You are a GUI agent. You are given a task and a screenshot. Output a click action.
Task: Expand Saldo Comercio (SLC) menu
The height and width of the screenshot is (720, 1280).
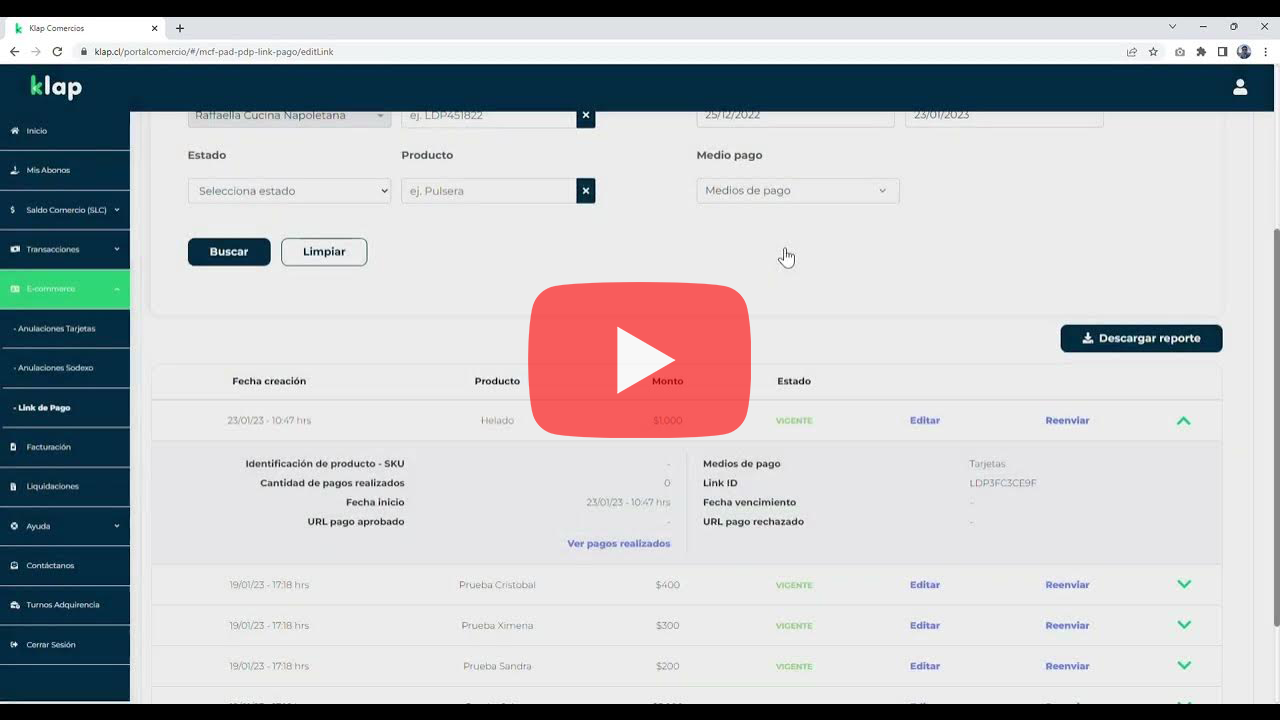(x=65, y=210)
